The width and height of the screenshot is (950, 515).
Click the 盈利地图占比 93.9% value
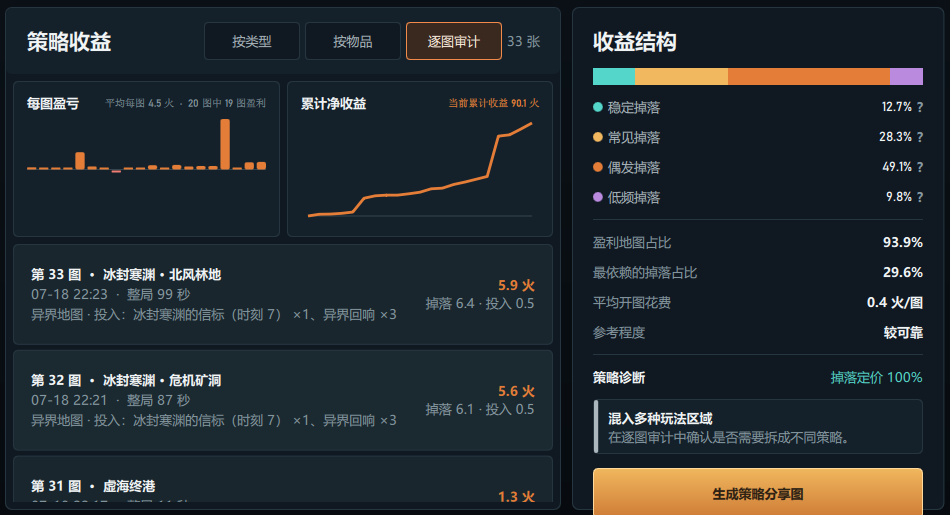[x=903, y=242]
